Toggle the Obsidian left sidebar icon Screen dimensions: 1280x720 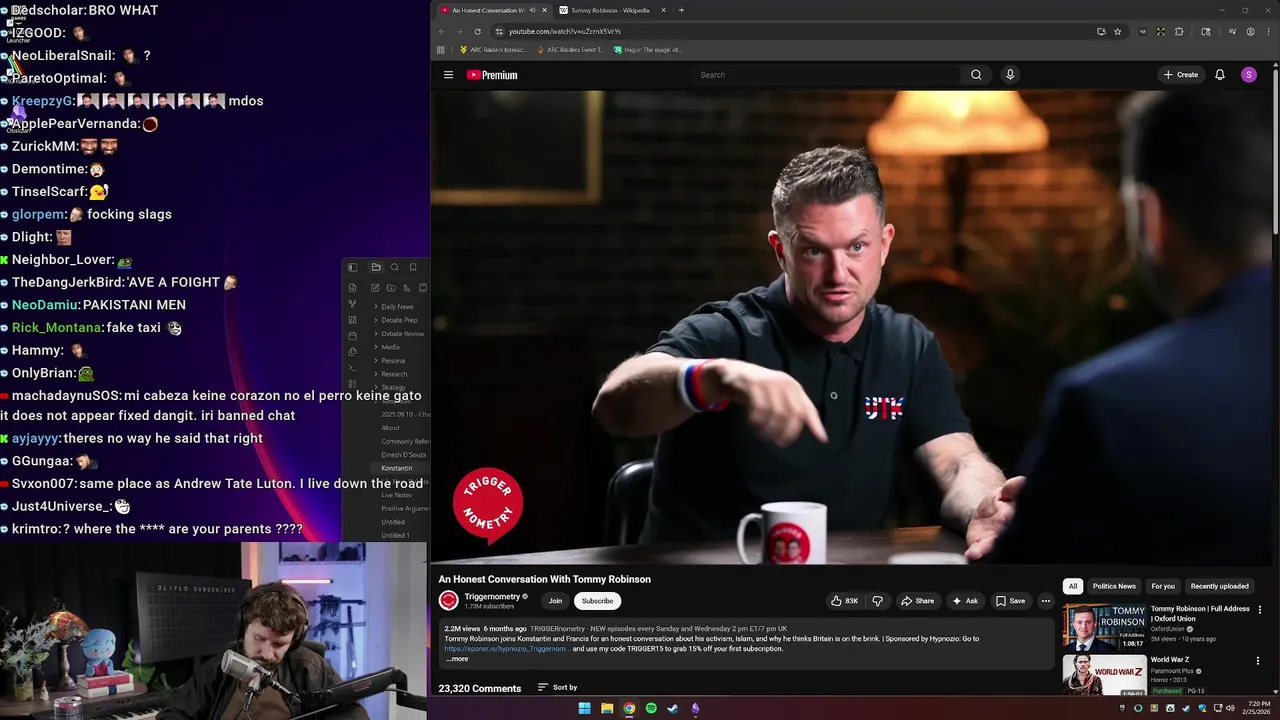pyautogui.click(x=352, y=267)
